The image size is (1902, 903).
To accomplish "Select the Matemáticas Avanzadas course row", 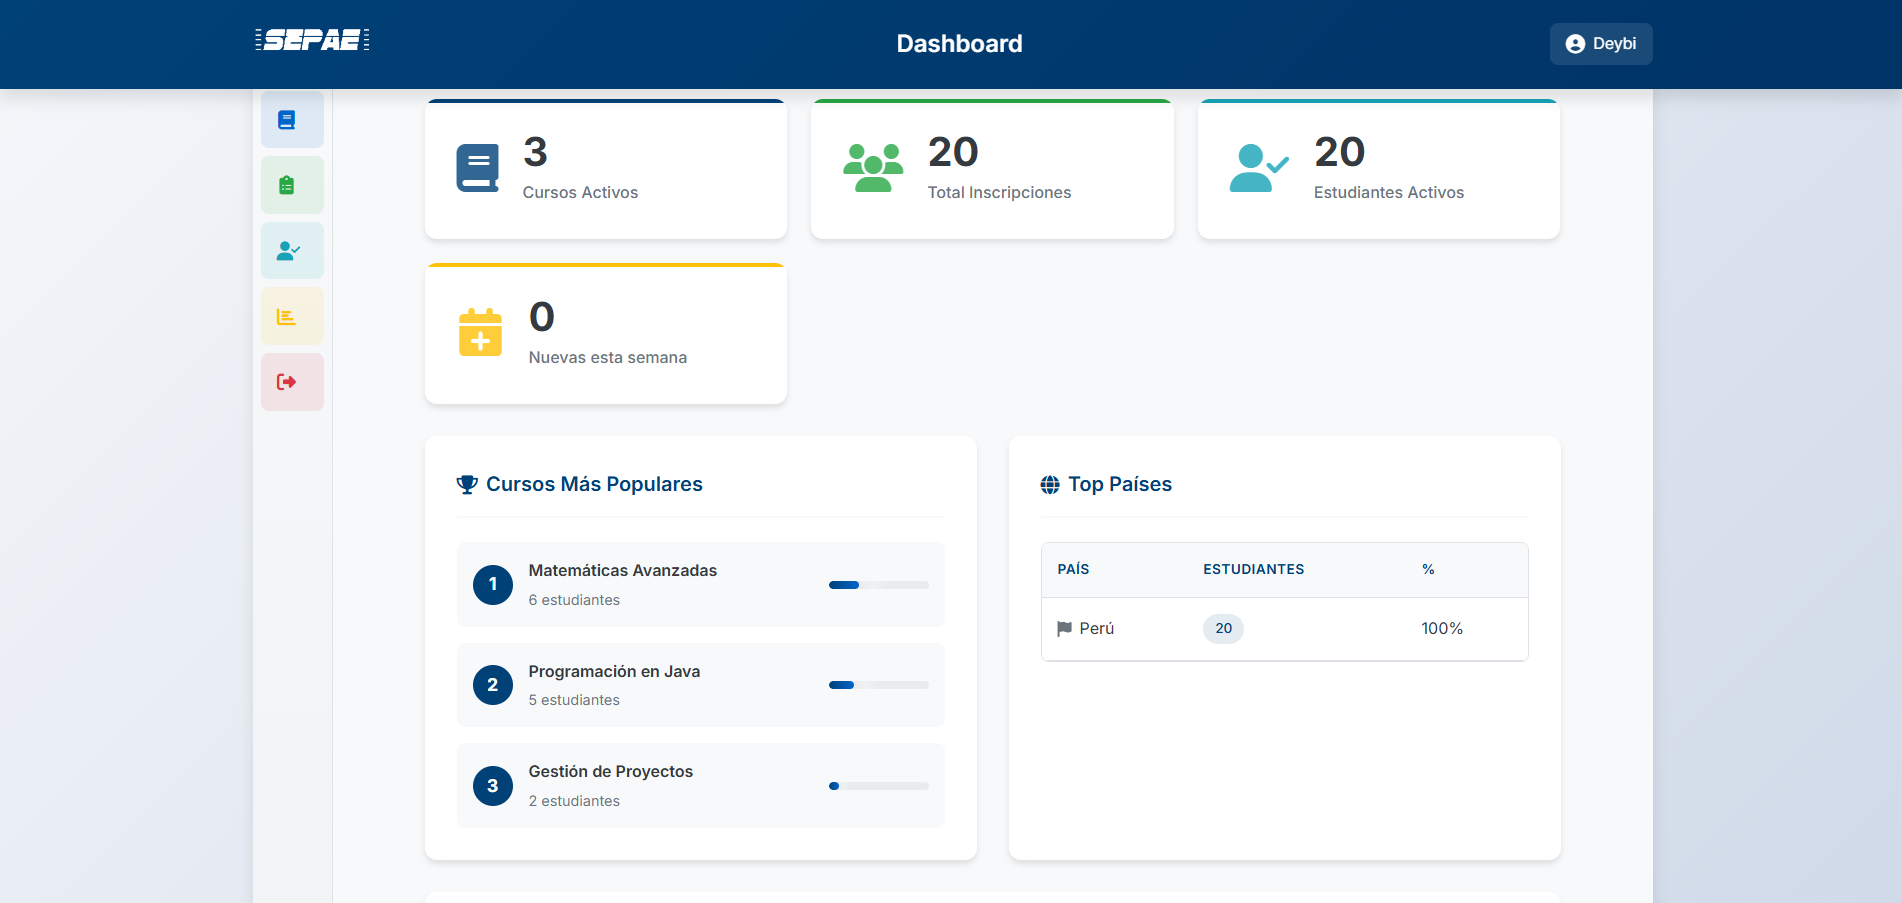I will 700,584.
